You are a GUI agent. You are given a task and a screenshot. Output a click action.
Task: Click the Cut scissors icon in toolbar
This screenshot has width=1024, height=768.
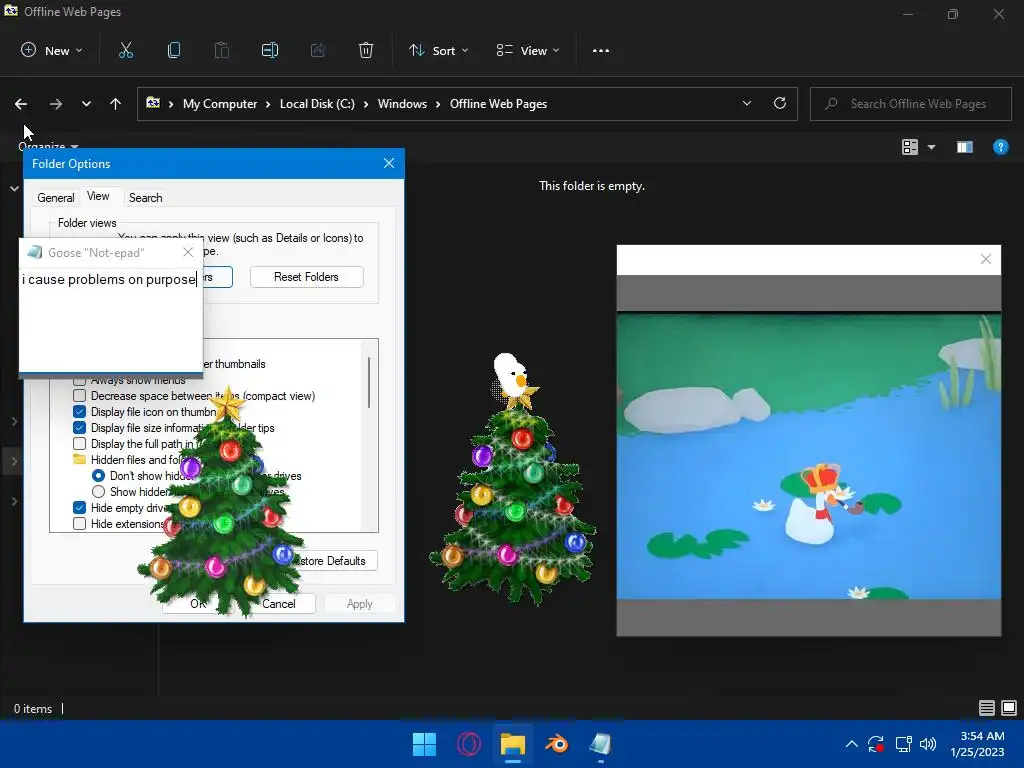click(126, 50)
